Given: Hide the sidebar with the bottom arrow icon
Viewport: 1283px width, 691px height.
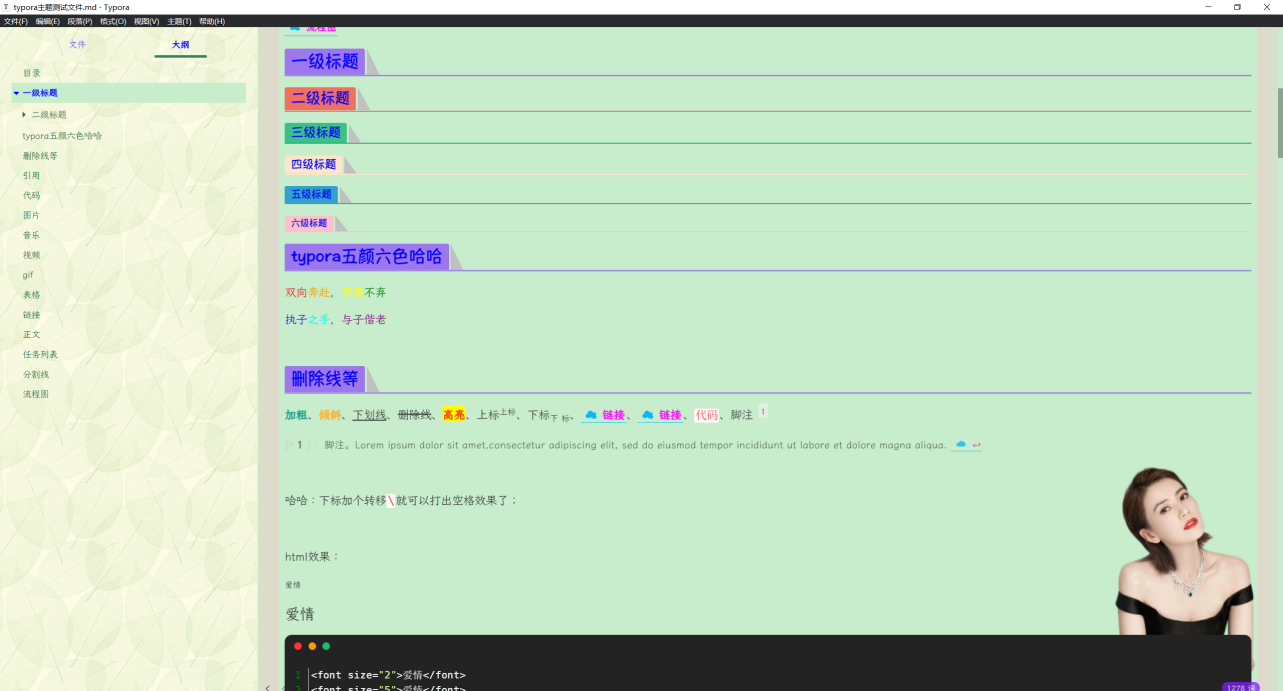Looking at the screenshot, I should click(267, 687).
